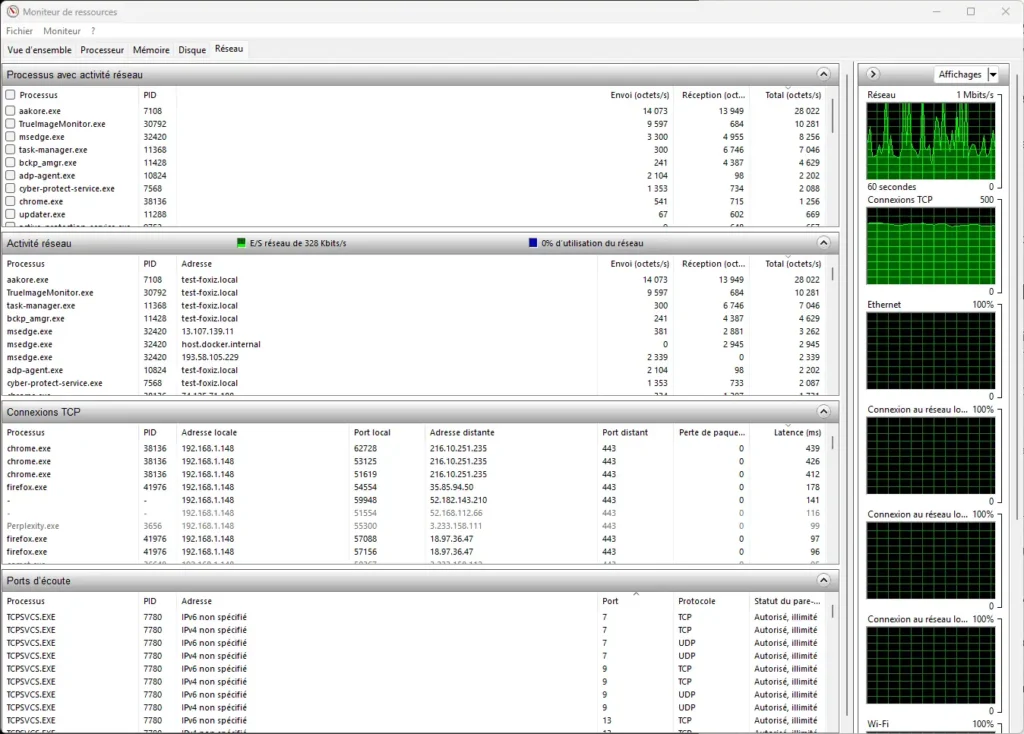
Task: Open the Affichages dropdown arrow
Action: (992, 75)
